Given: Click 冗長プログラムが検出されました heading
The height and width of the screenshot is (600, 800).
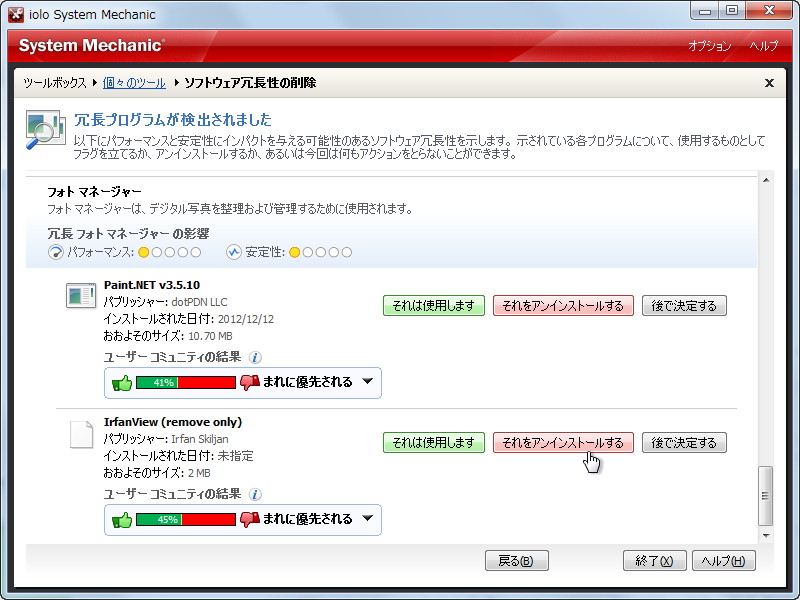Looking at the screenshot, I should point(173,120).
